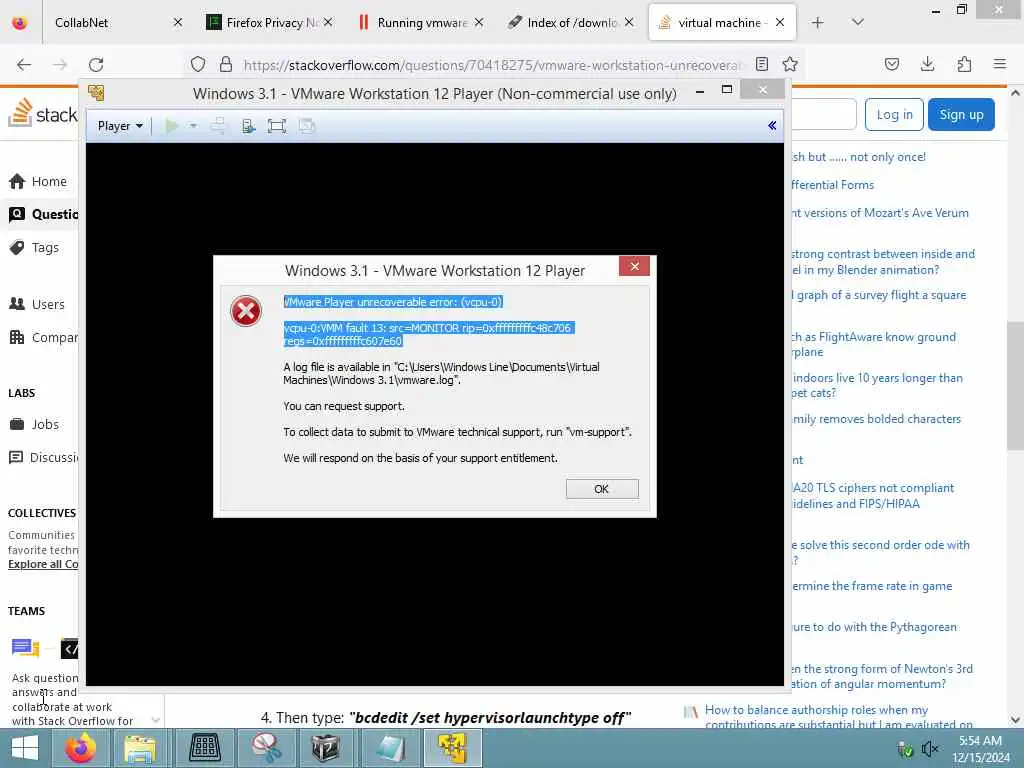
Task: Select the highlighted vcpu-0 VMM fault text
Action: (428, 334)
